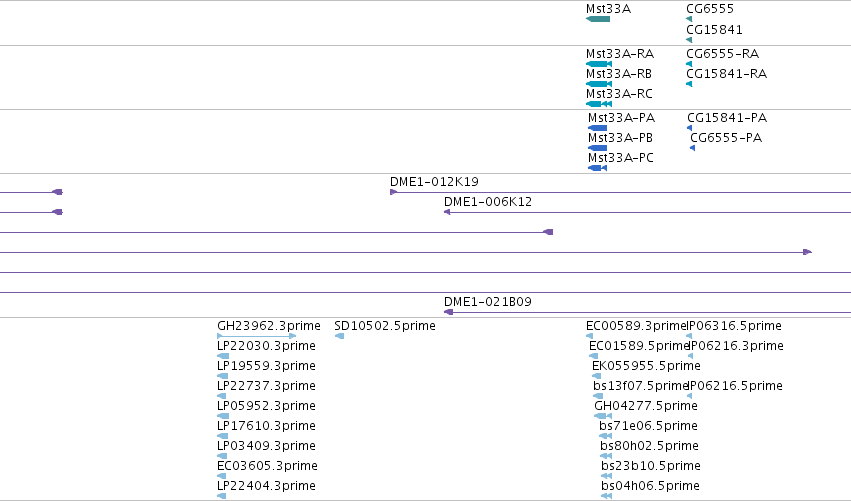The height and width of the screenshot is (501, 851).
Task: Select the SD10502.5prime EST glyph
Action: pos(339,336)
